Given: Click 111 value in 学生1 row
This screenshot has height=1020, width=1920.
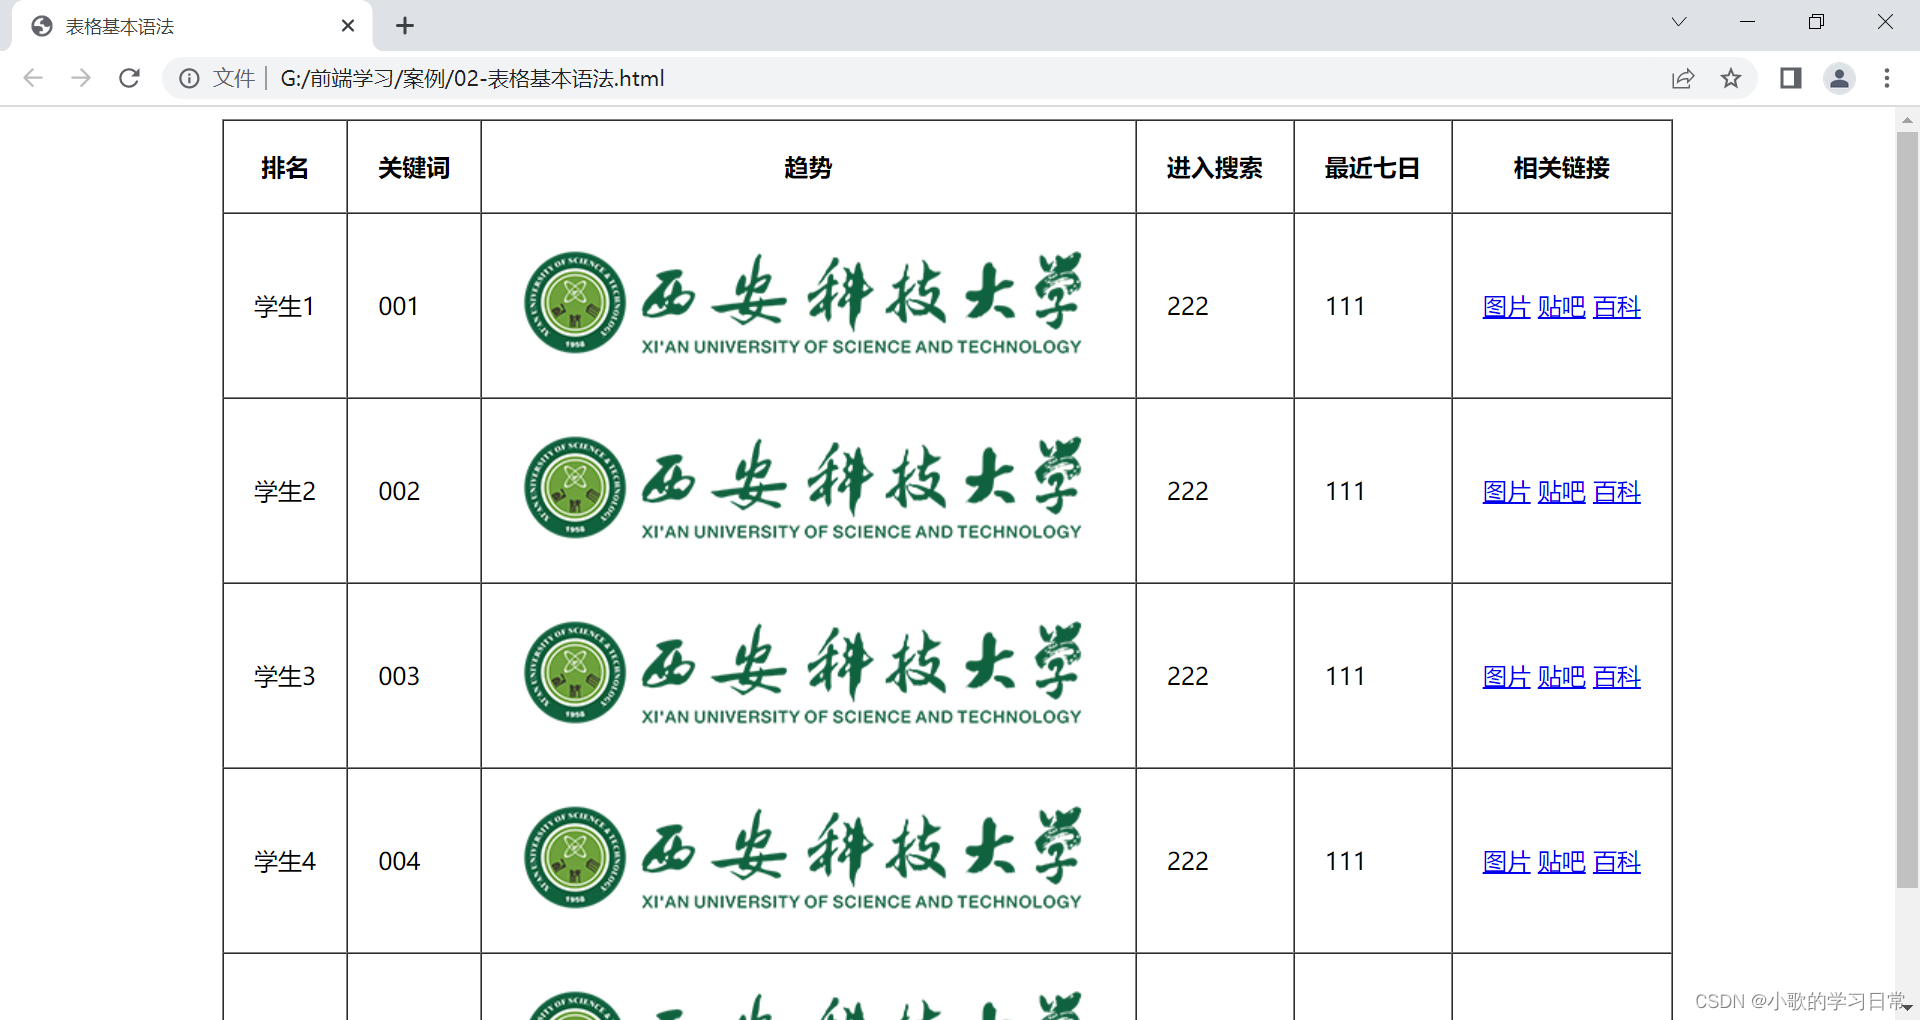Looking at the screenshot, I should point(1345,306).
